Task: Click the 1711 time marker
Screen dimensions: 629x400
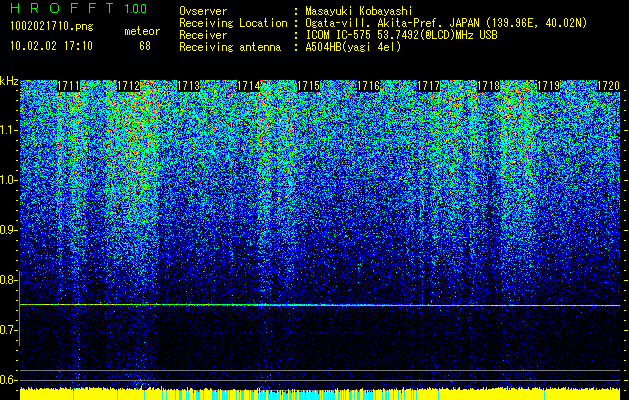Action: click(x=69, y=86)
